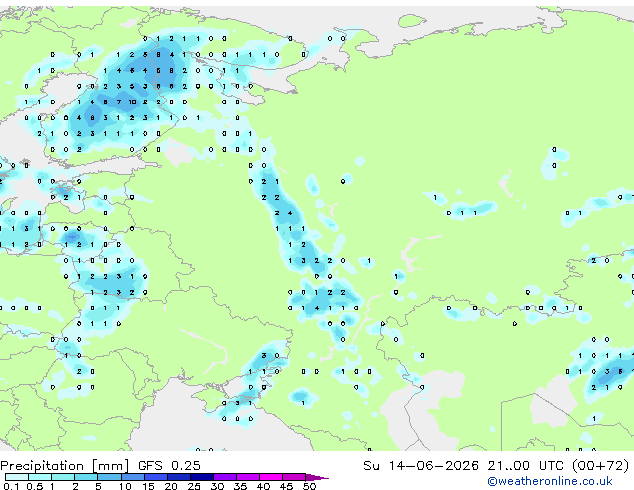Click the legend swatch between 10 and 15

pos(132,477)
